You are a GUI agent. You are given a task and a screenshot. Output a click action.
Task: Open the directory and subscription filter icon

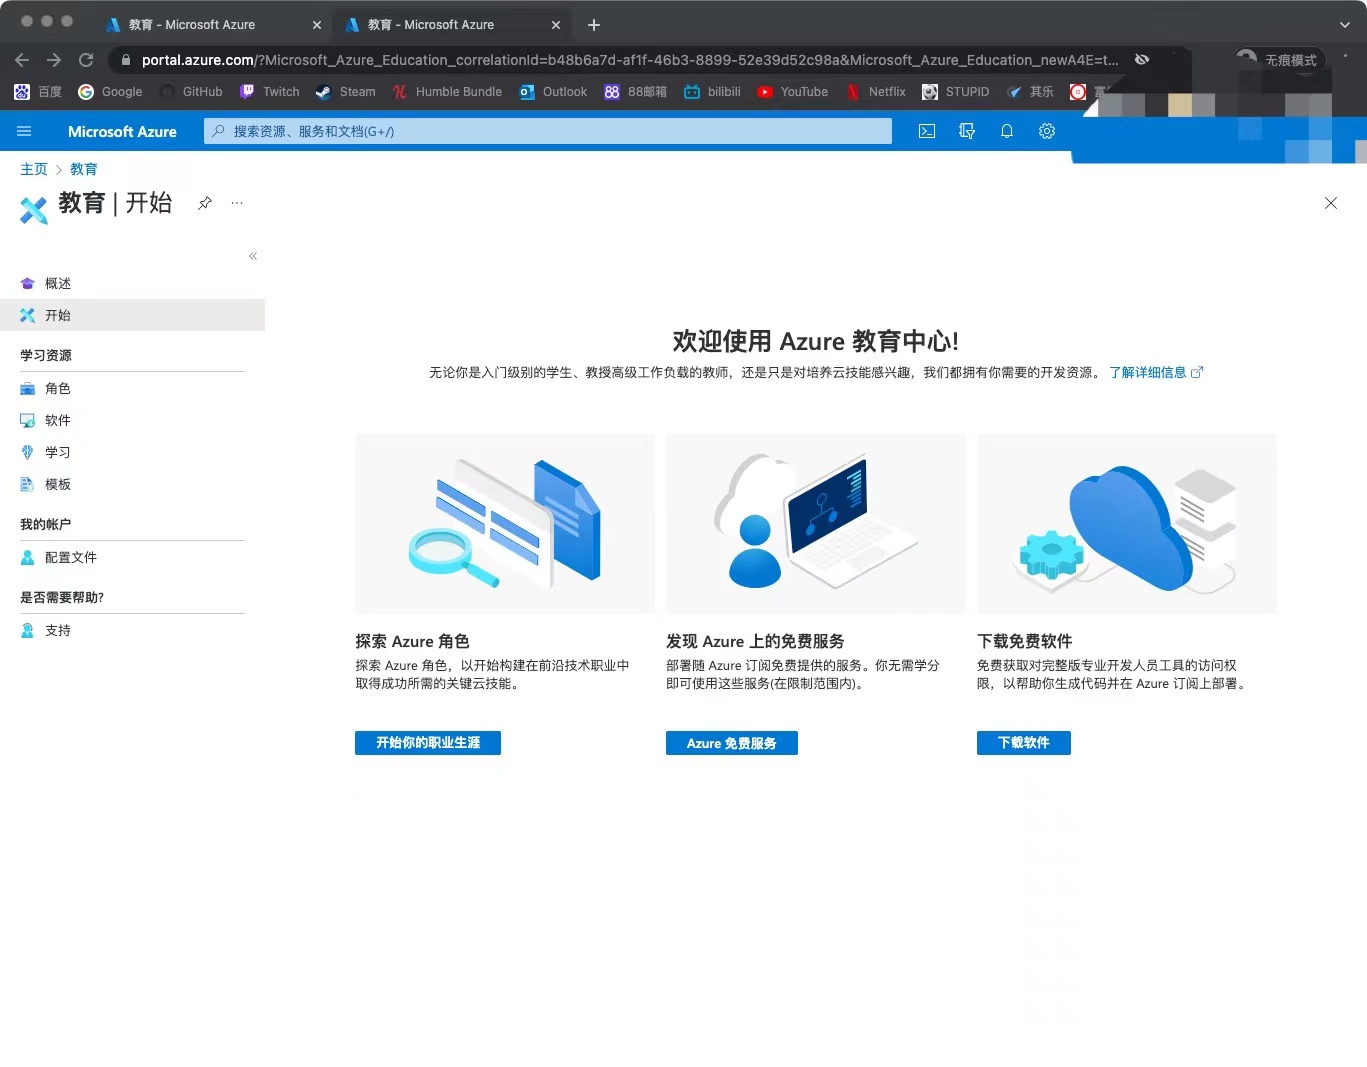coord(967,131)
